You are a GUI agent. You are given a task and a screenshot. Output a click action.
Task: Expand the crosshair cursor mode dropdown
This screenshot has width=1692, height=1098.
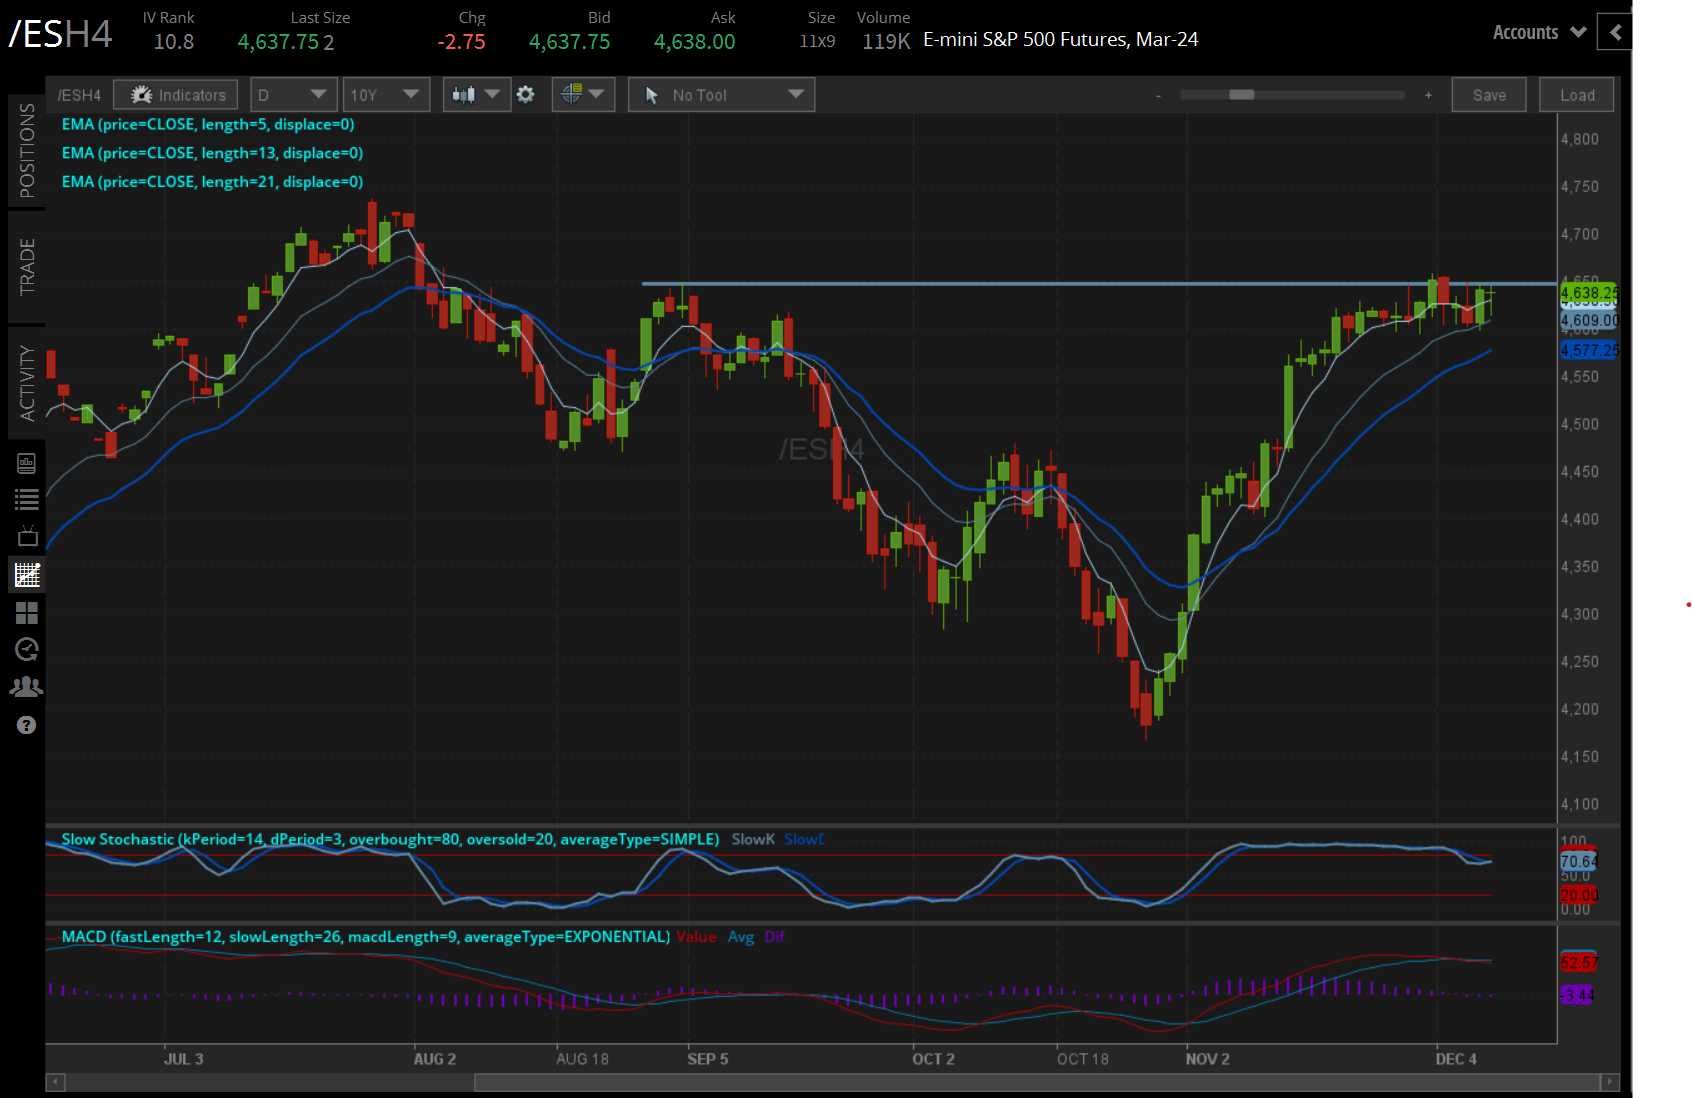583,95
